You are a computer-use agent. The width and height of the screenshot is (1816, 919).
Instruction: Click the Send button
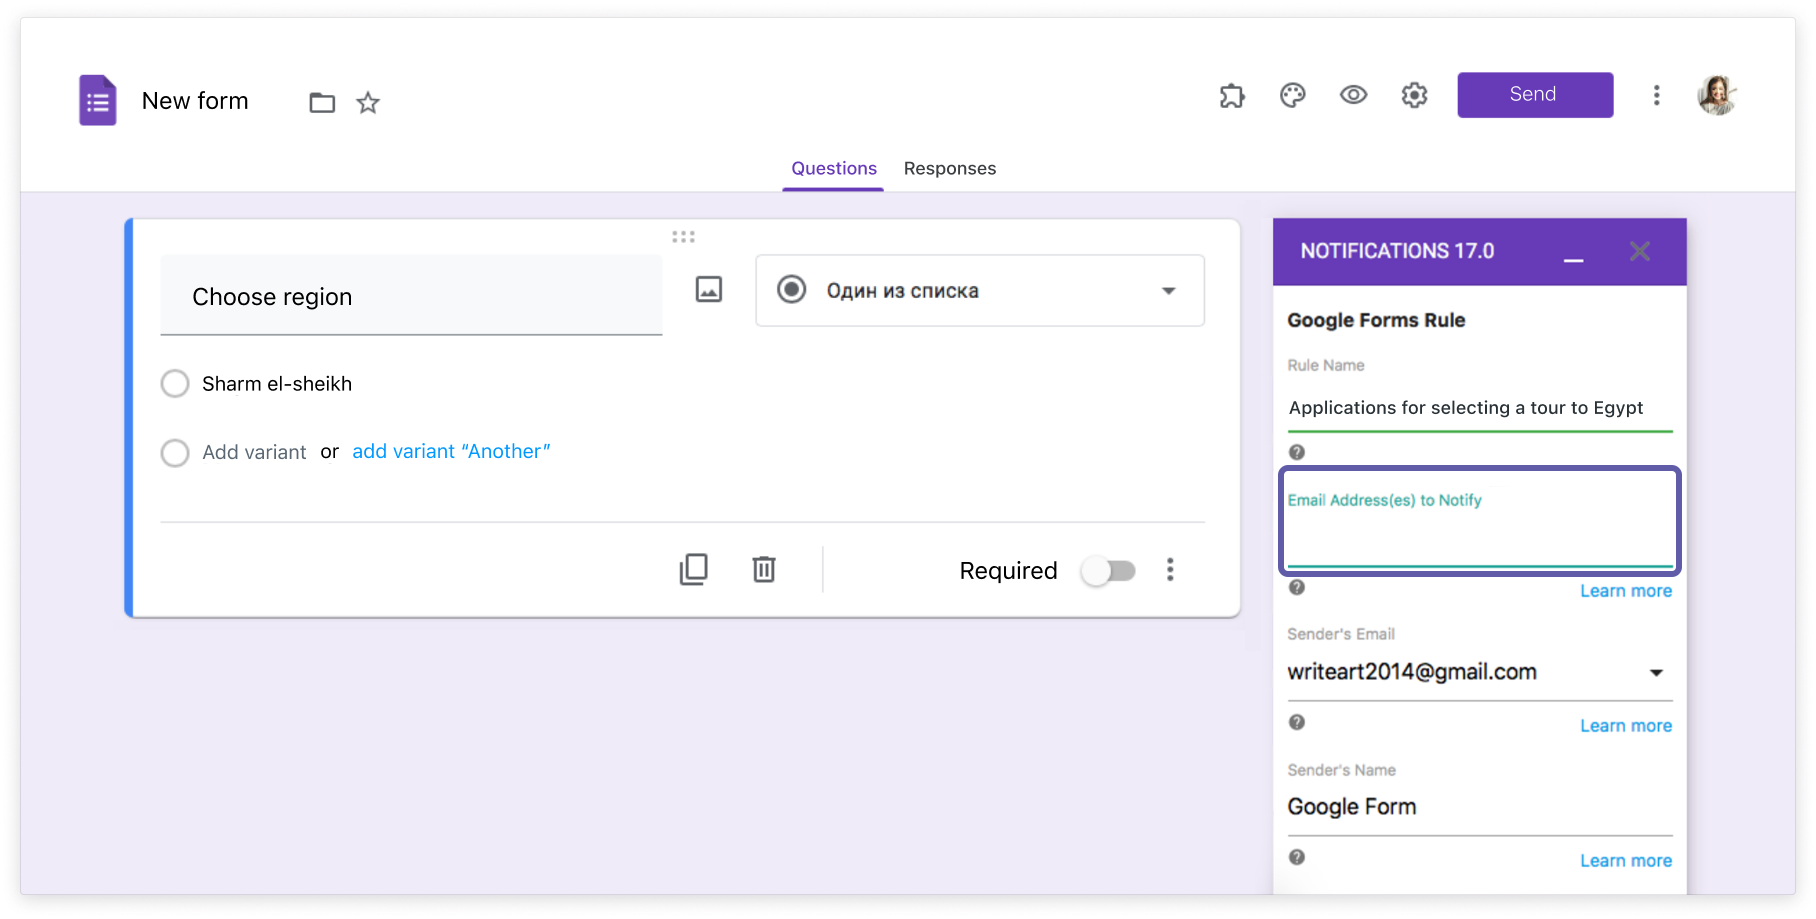pos(1535,94)
